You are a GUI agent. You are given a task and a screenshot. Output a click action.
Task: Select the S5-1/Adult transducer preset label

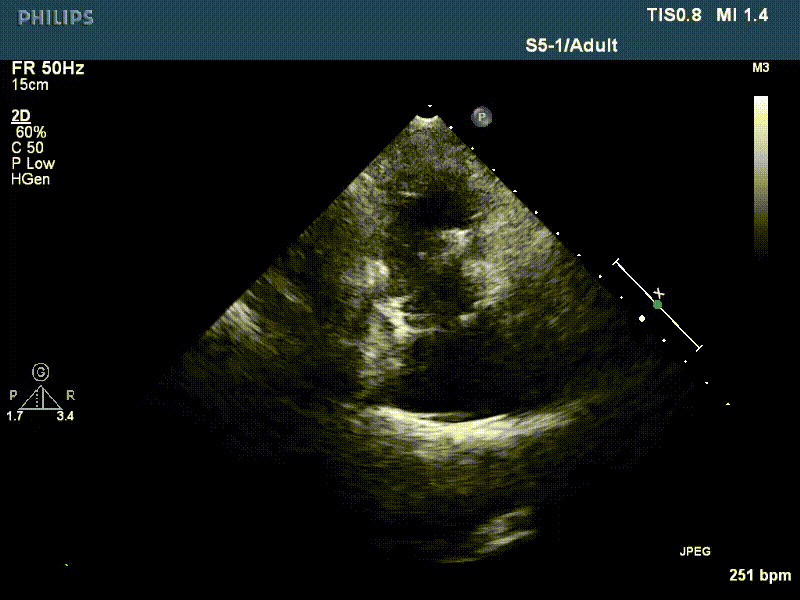click(572, 46)
